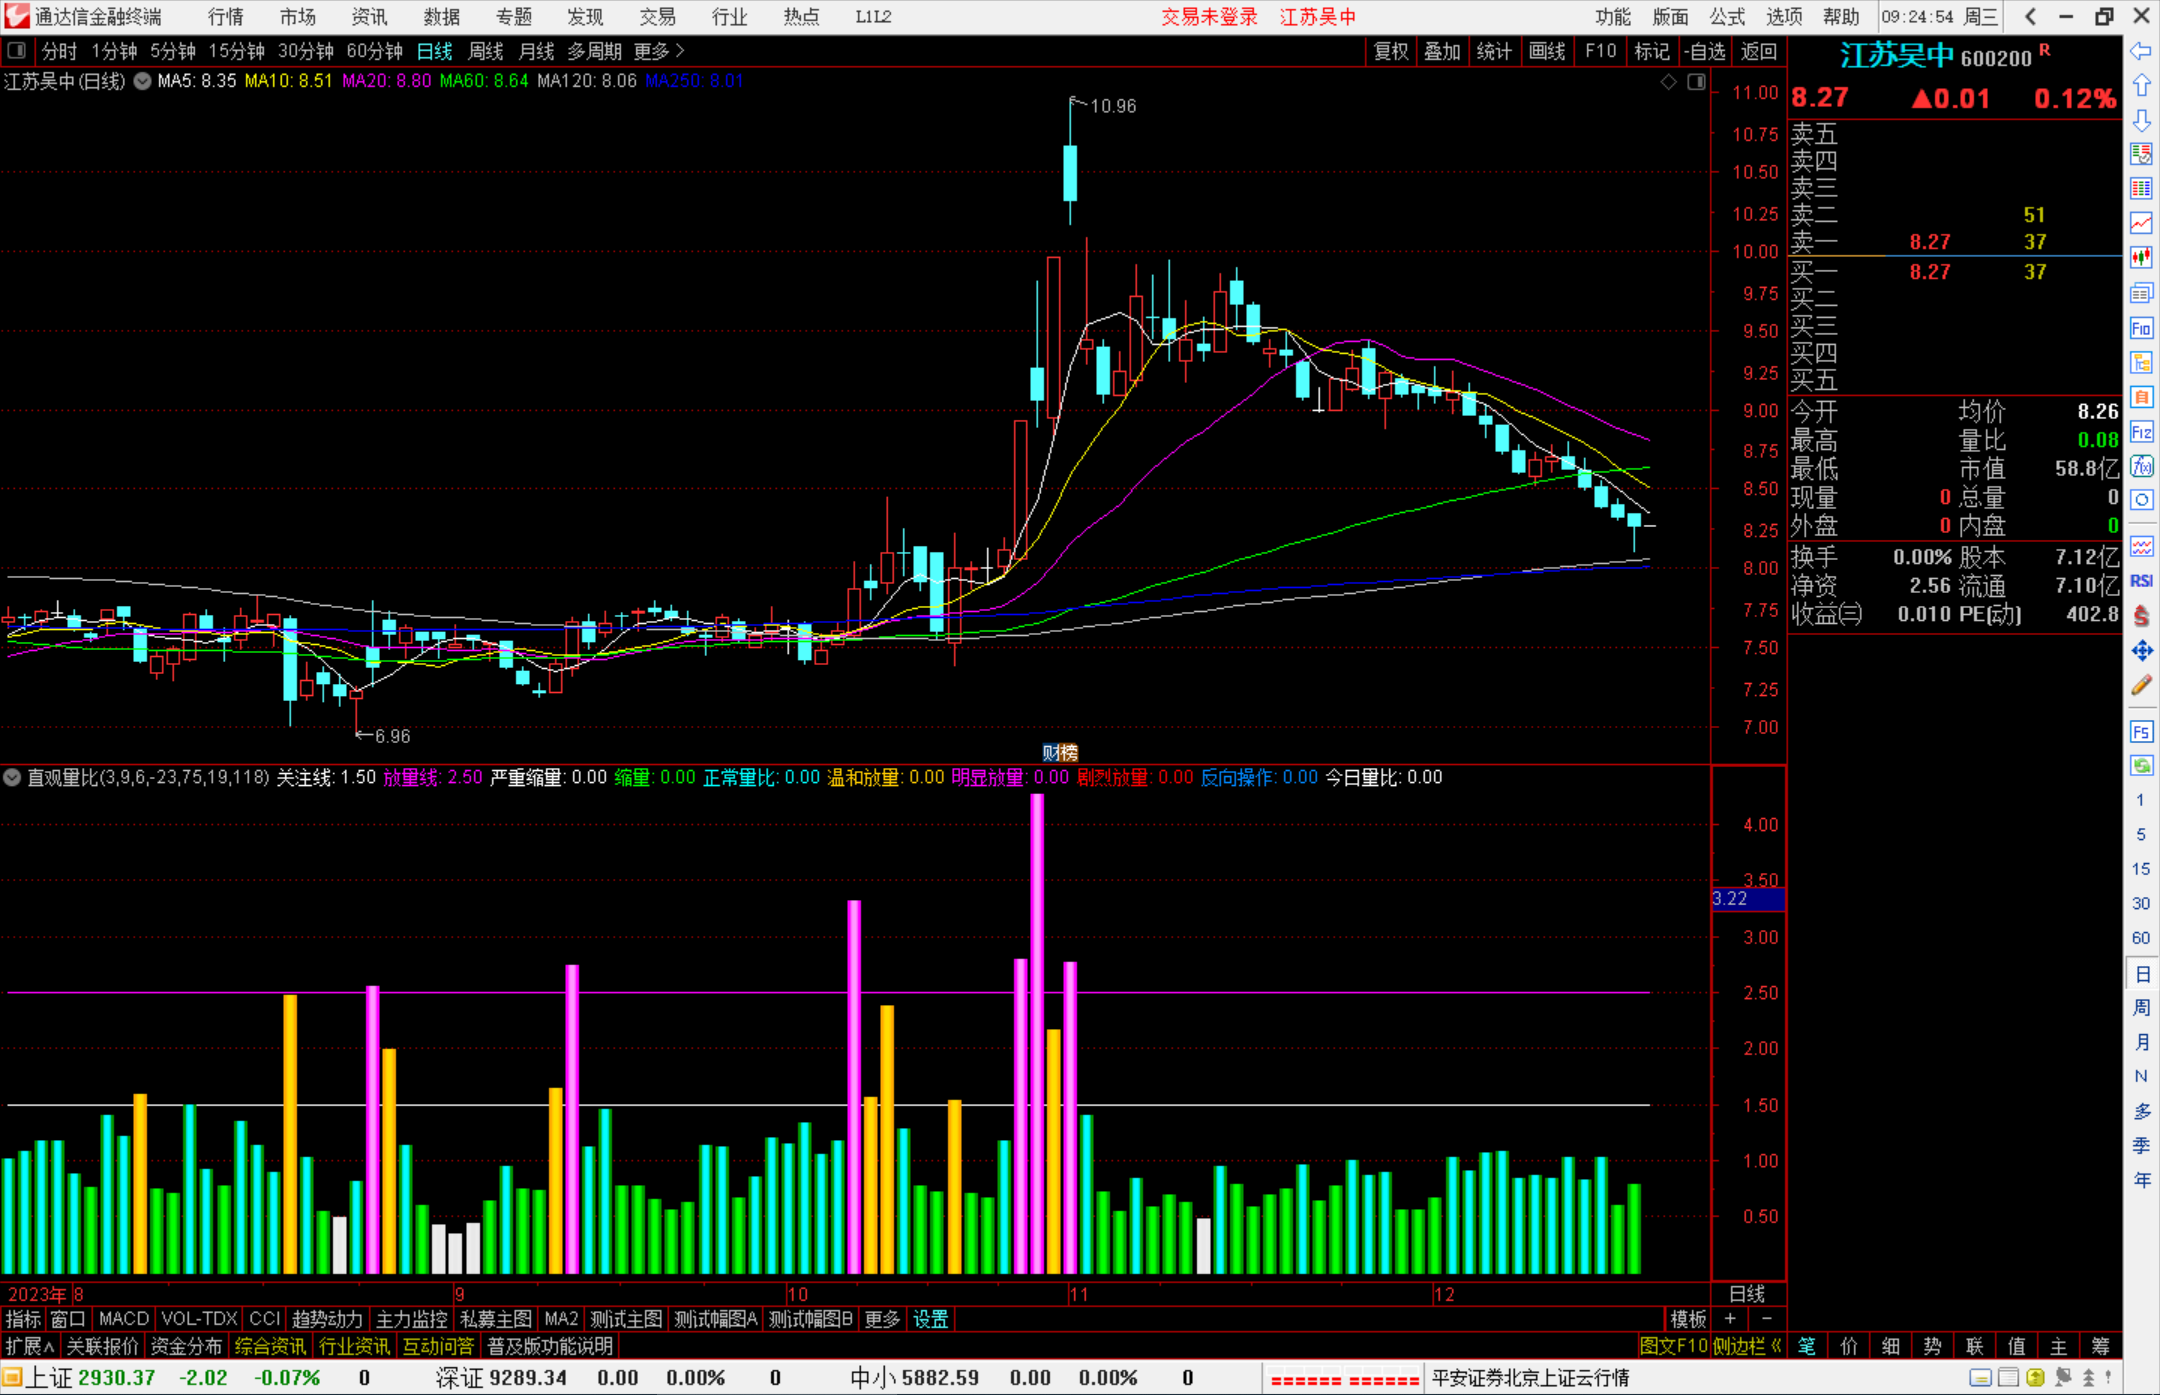Click the FS sidebar icon
The height and width of the screenshot is (1395, 2160).
click(2141, 731)
